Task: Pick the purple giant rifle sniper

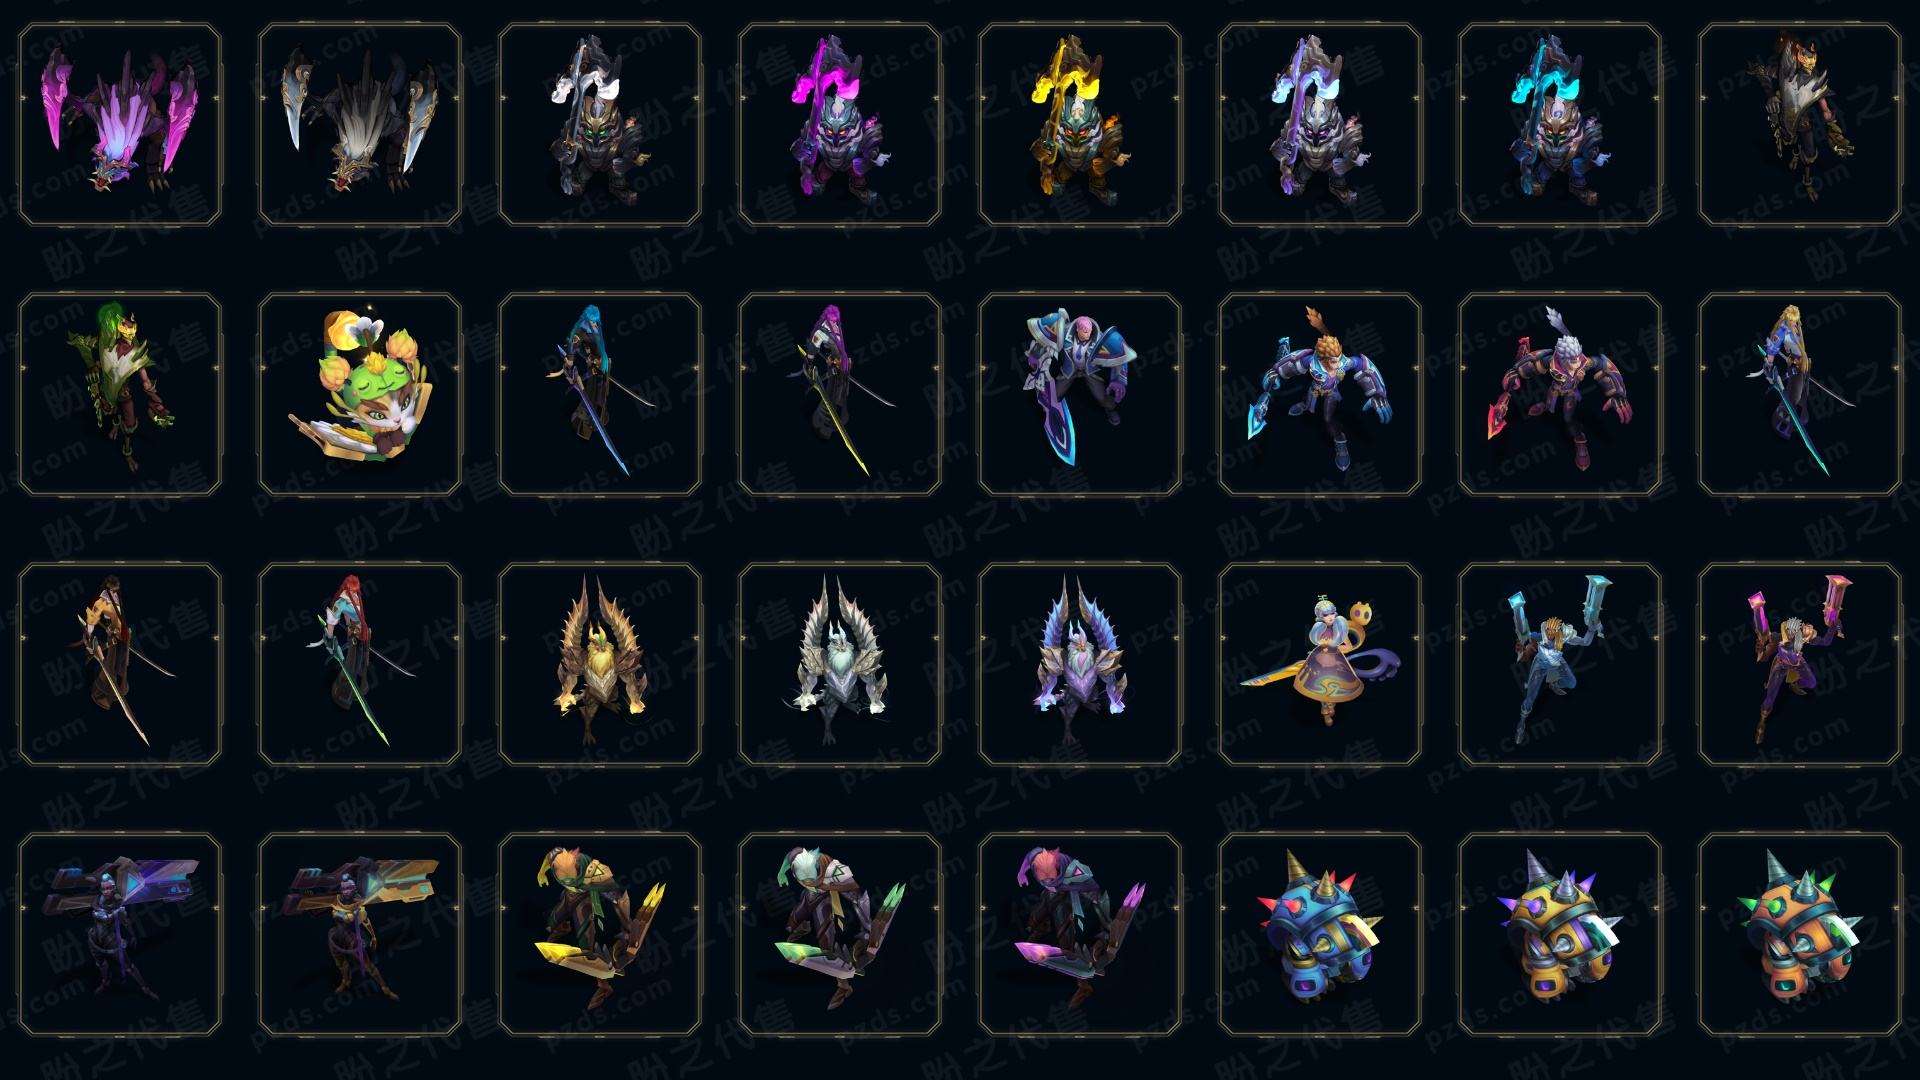Action: (120, 934)
